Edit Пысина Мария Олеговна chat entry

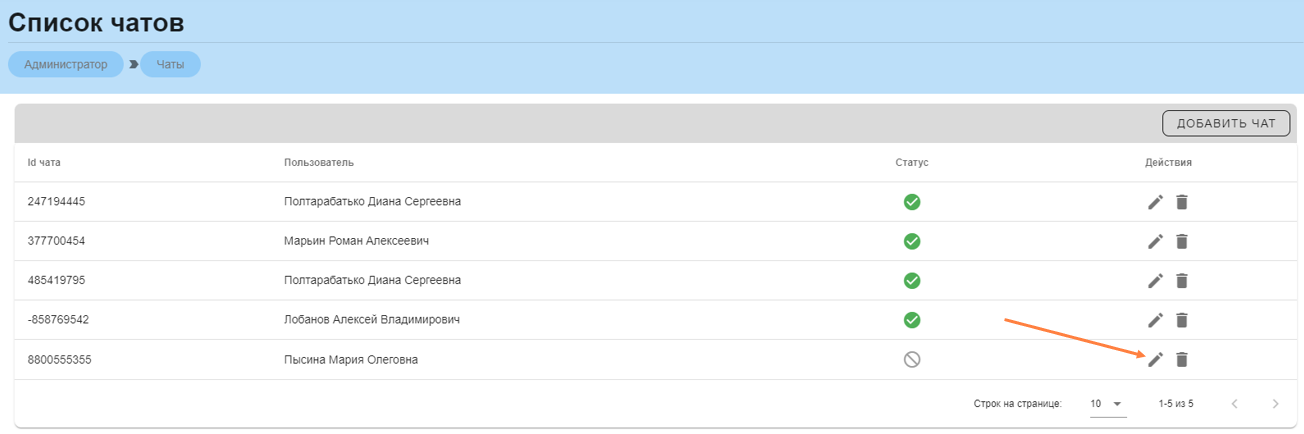point(1155,359)
